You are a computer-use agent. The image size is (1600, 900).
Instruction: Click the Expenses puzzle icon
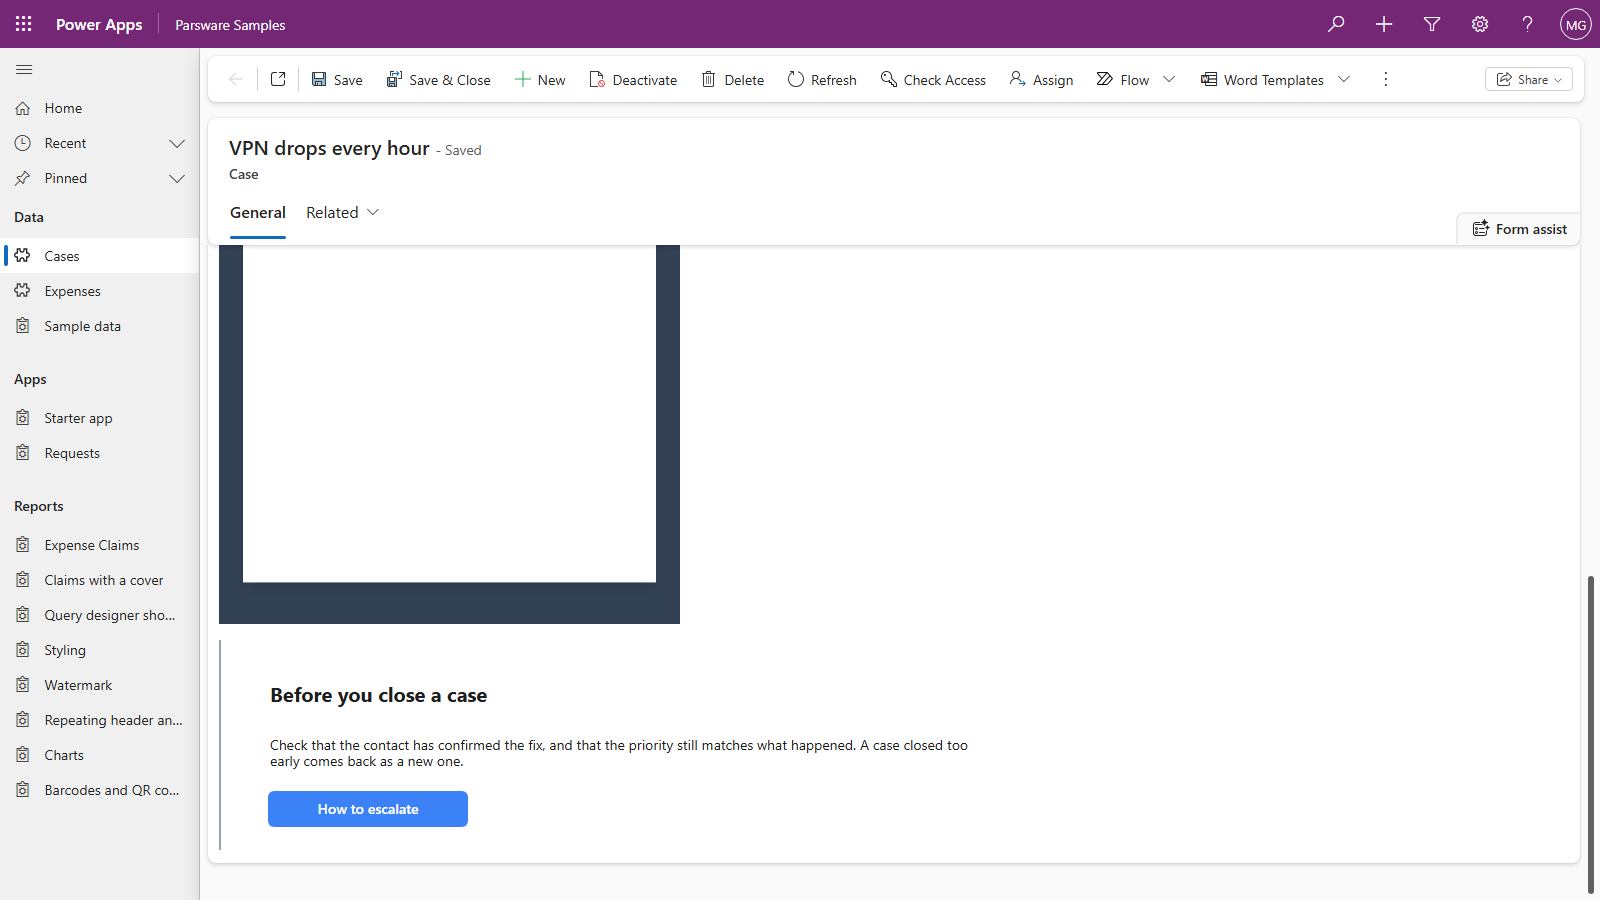tap(23, 291)
